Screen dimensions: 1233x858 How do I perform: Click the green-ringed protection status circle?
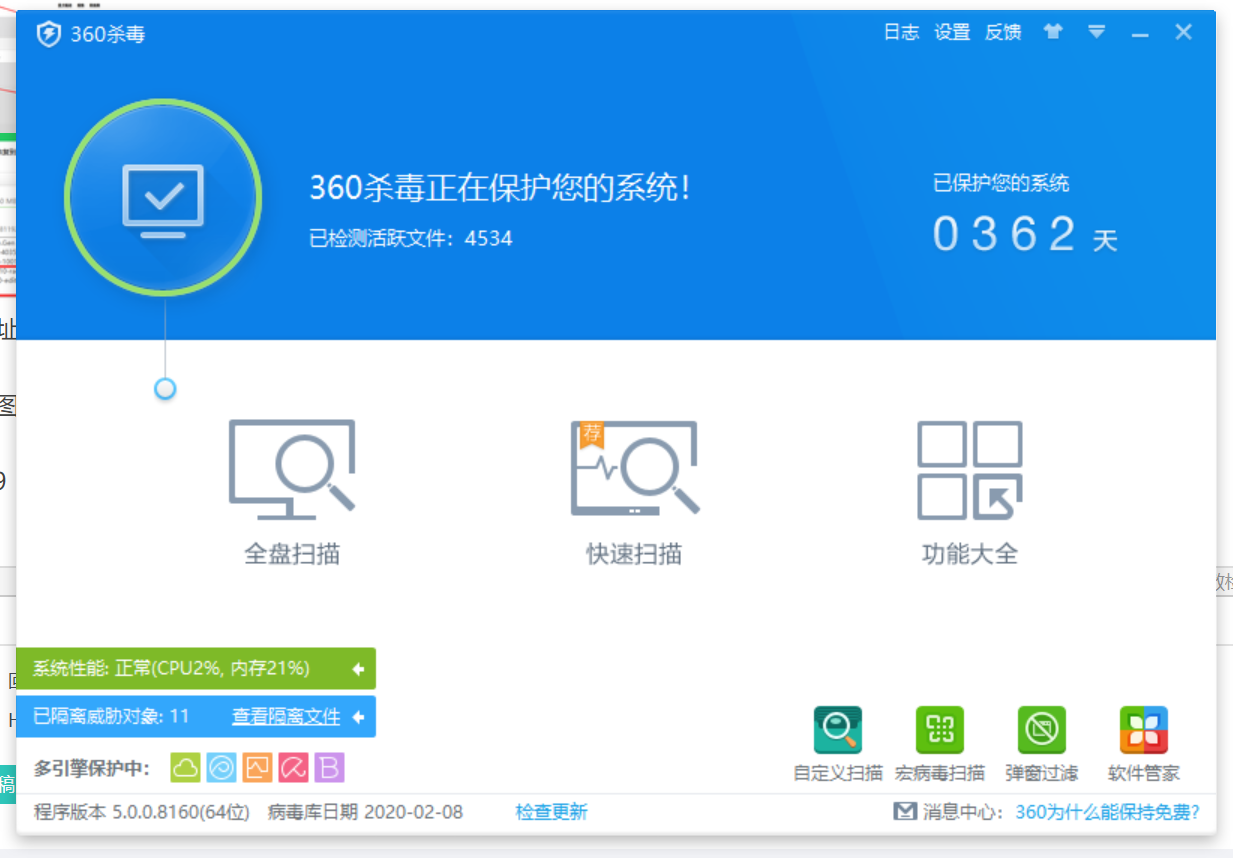tap(163, 197)
